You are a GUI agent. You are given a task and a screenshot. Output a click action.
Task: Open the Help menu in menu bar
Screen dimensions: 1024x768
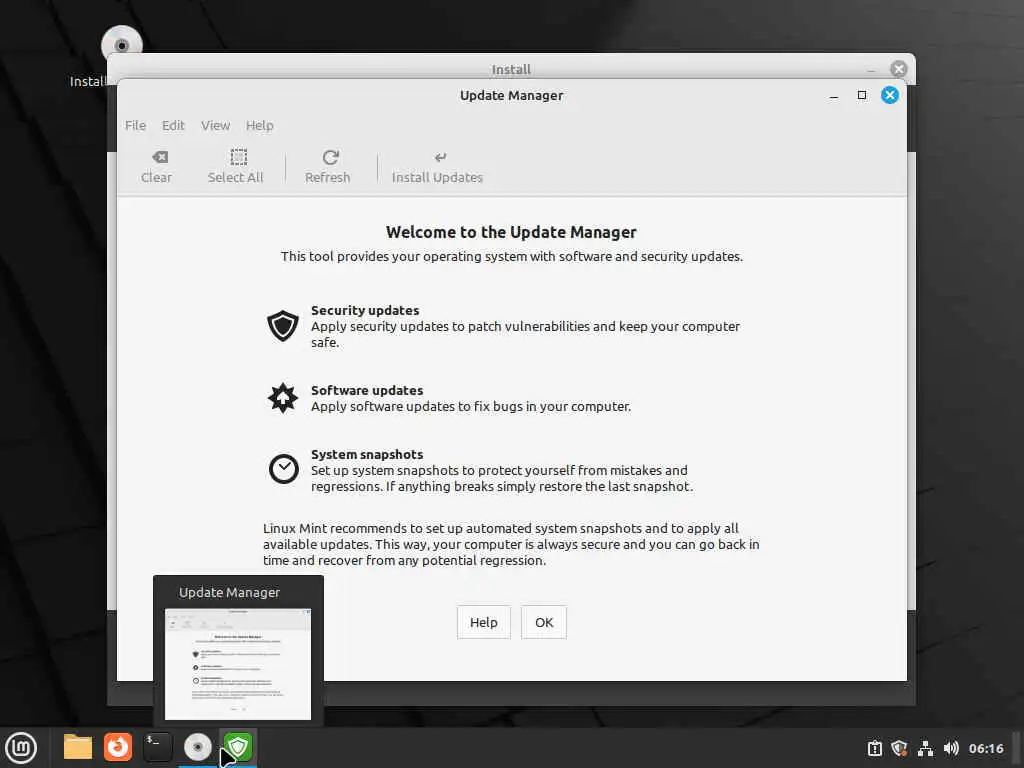click(260, 125)
